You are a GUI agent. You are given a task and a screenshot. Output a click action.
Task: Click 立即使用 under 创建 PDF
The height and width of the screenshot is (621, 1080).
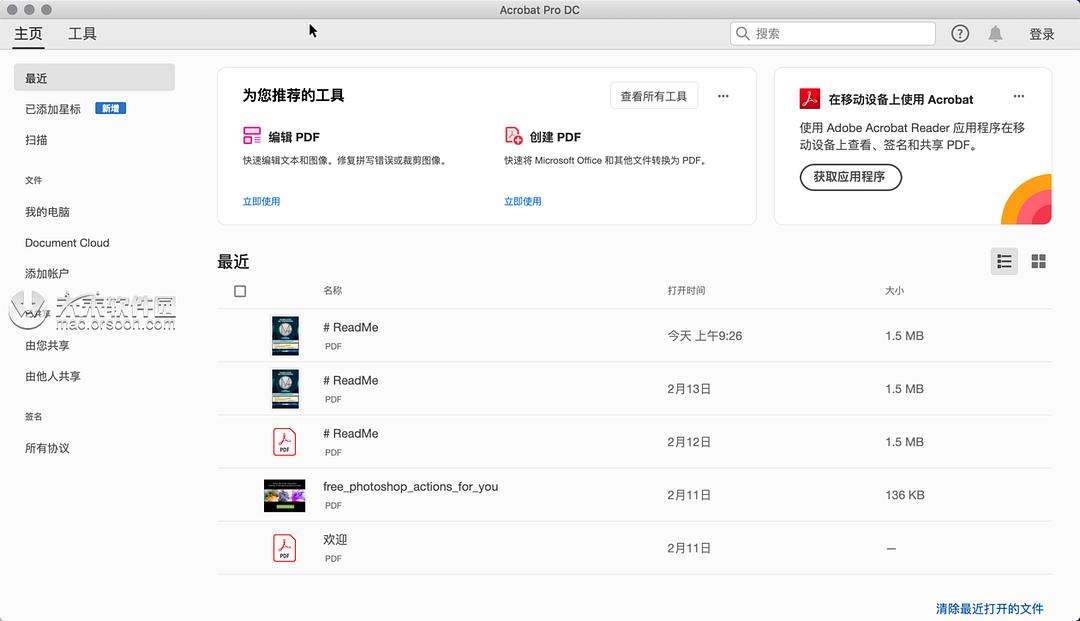click(x=523, y=201)
